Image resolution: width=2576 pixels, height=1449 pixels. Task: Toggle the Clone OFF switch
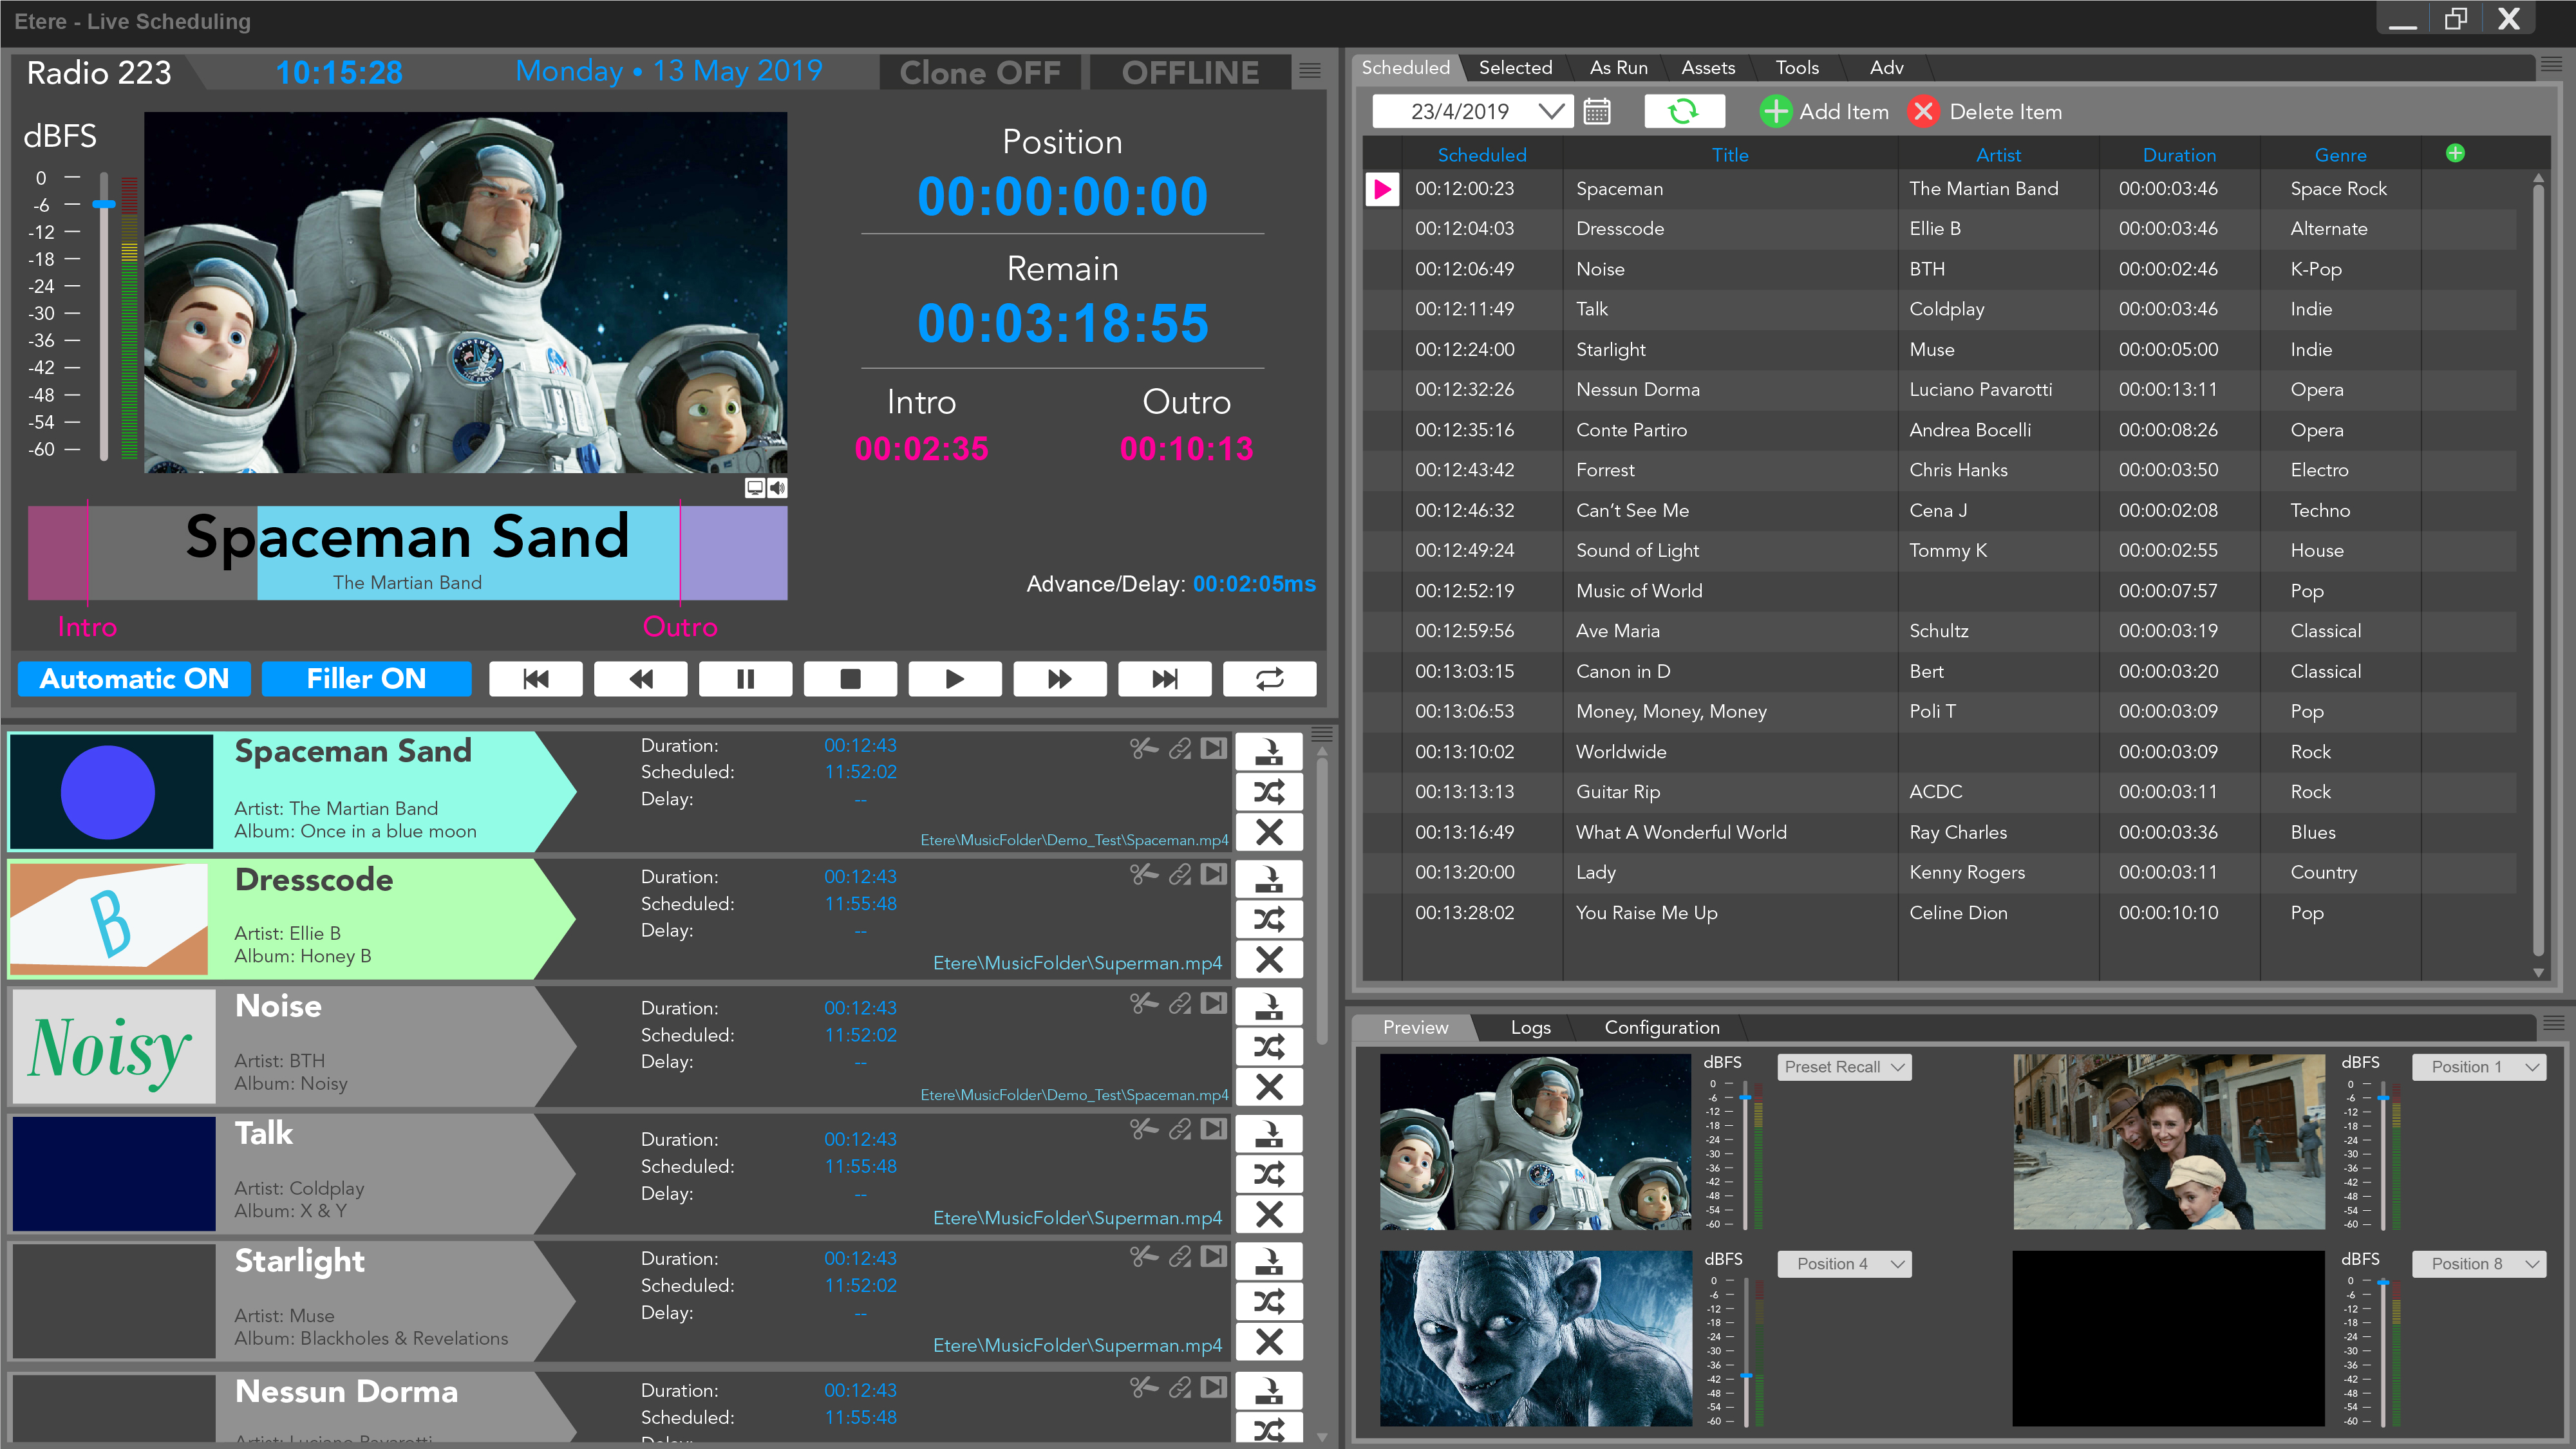pos(980,72)
